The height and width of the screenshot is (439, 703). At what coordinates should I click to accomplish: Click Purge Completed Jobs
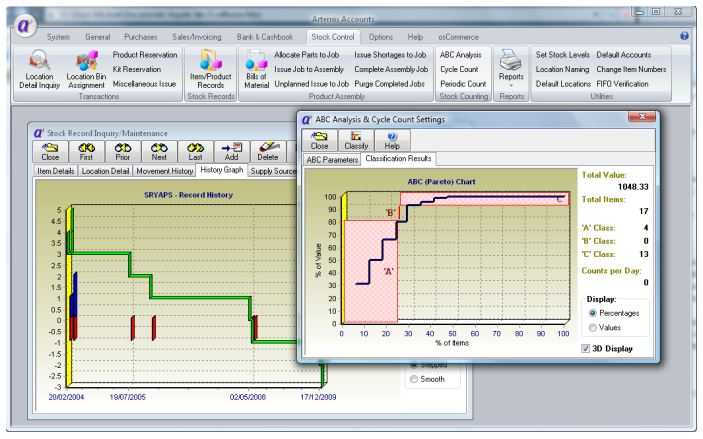coord(390,84)
